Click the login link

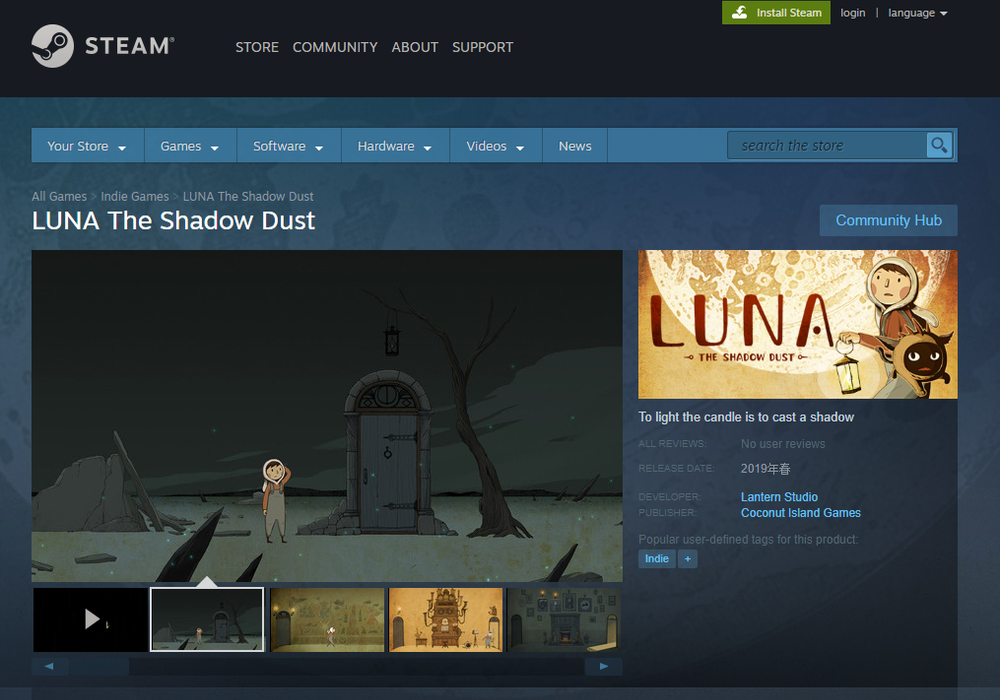[x=853, y=13]
